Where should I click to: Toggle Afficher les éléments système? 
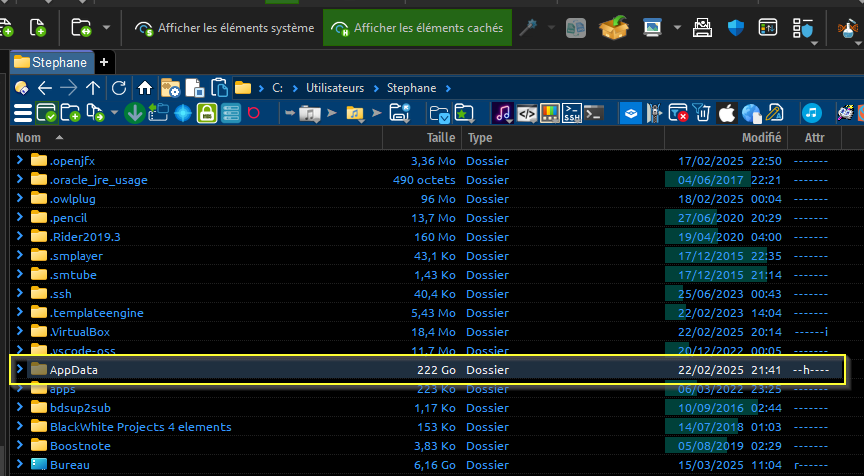(x=225, y=29)
